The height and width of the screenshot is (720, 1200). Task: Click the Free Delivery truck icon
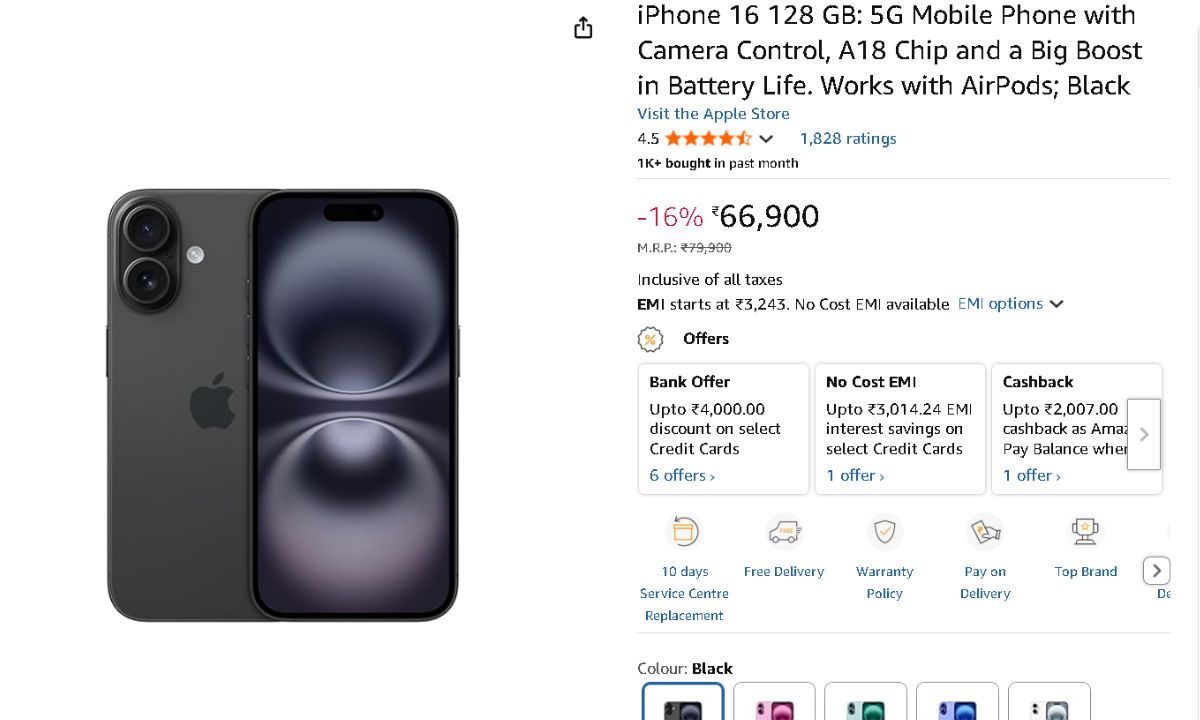(x=784, y=532)
